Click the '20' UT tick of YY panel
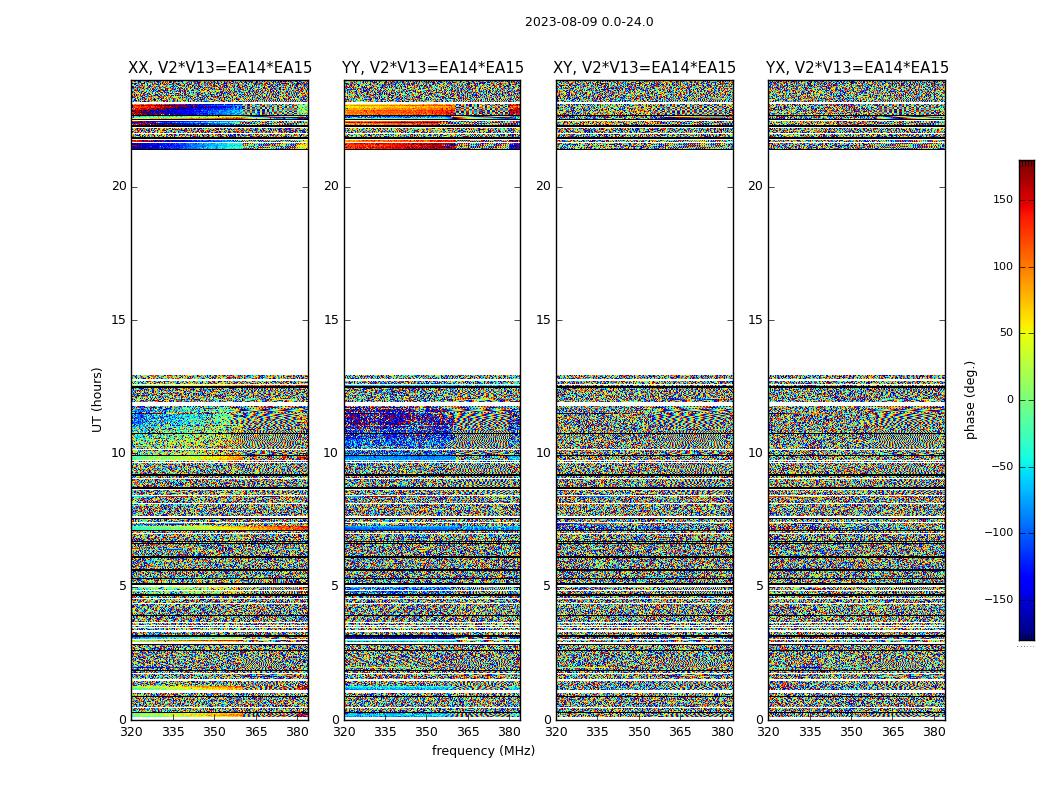The width and height of the screenshot is (1050, 800). pyautogui.click(x=331, y=186)
